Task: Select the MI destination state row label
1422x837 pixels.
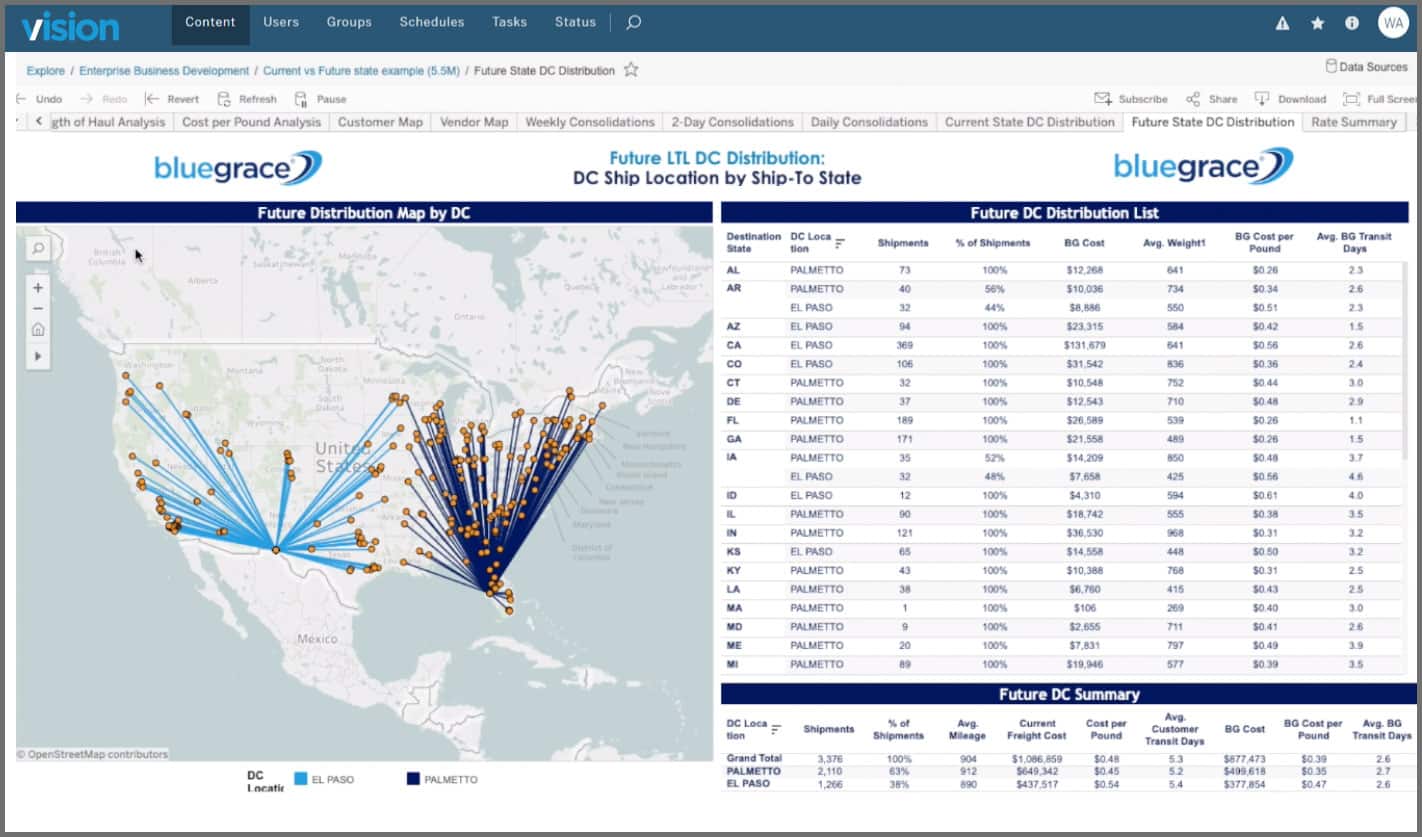Action: [x=732, y=664]
